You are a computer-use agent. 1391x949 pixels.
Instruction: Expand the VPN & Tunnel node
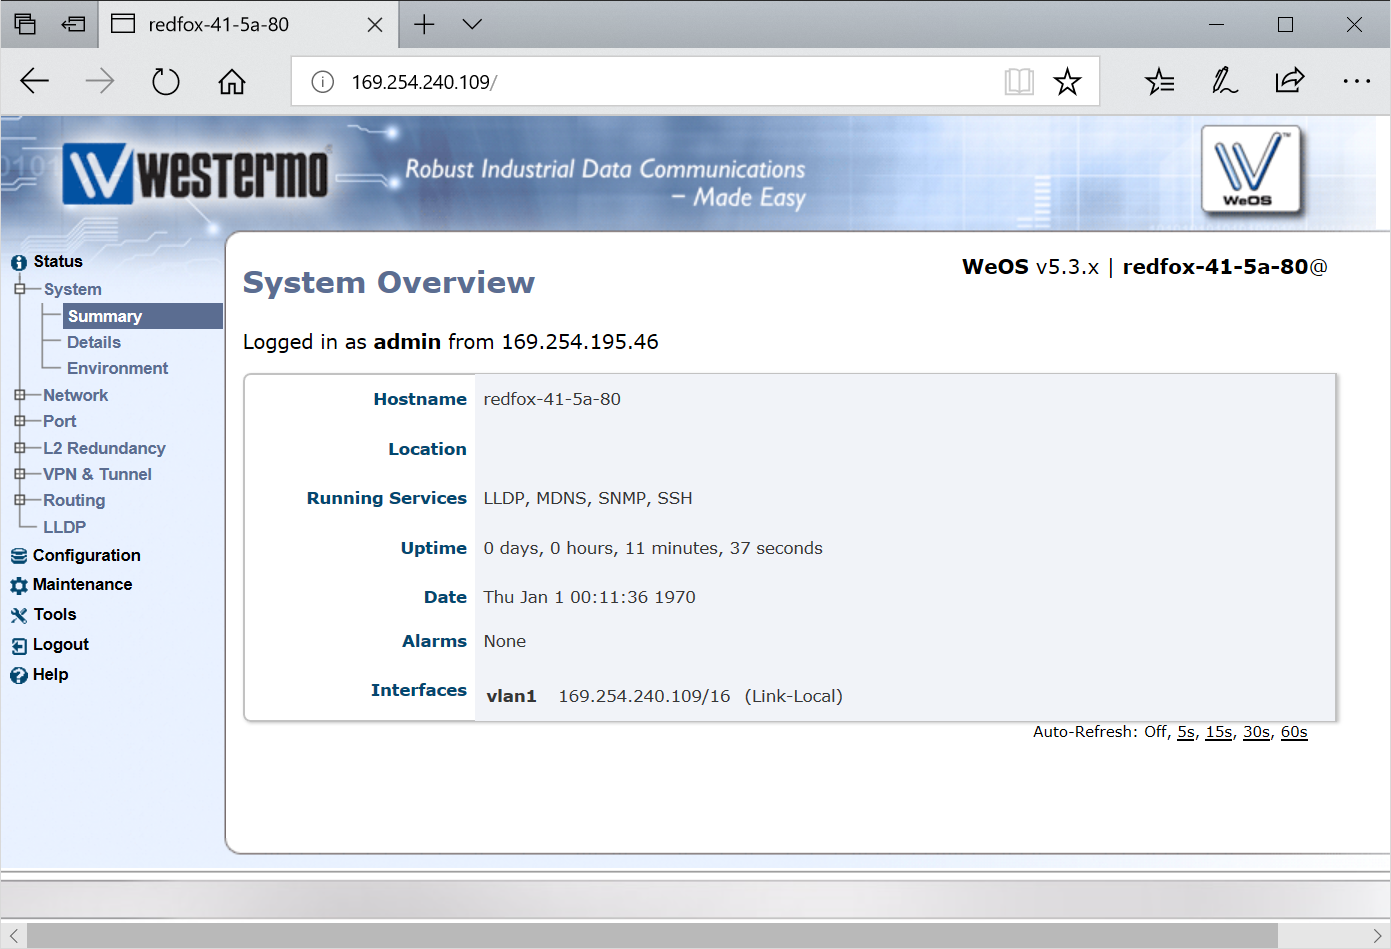20,474
